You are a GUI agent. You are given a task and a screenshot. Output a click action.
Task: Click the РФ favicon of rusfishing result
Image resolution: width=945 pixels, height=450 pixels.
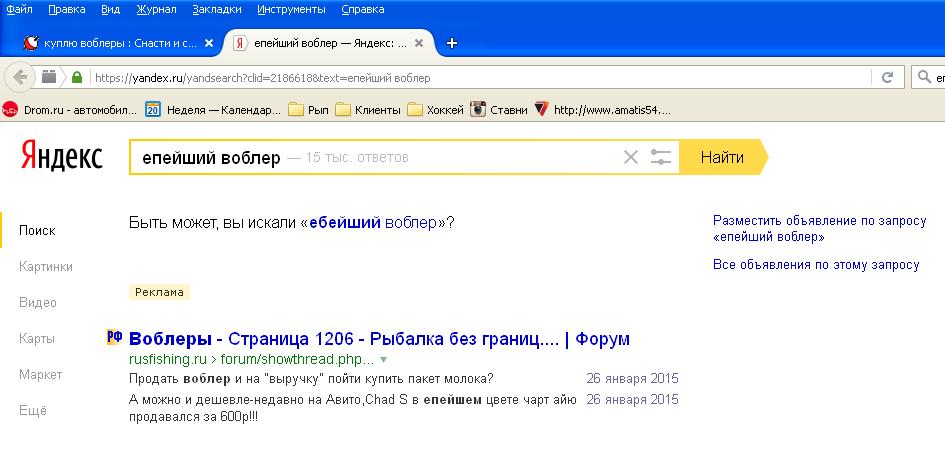[x=115, y=337]
